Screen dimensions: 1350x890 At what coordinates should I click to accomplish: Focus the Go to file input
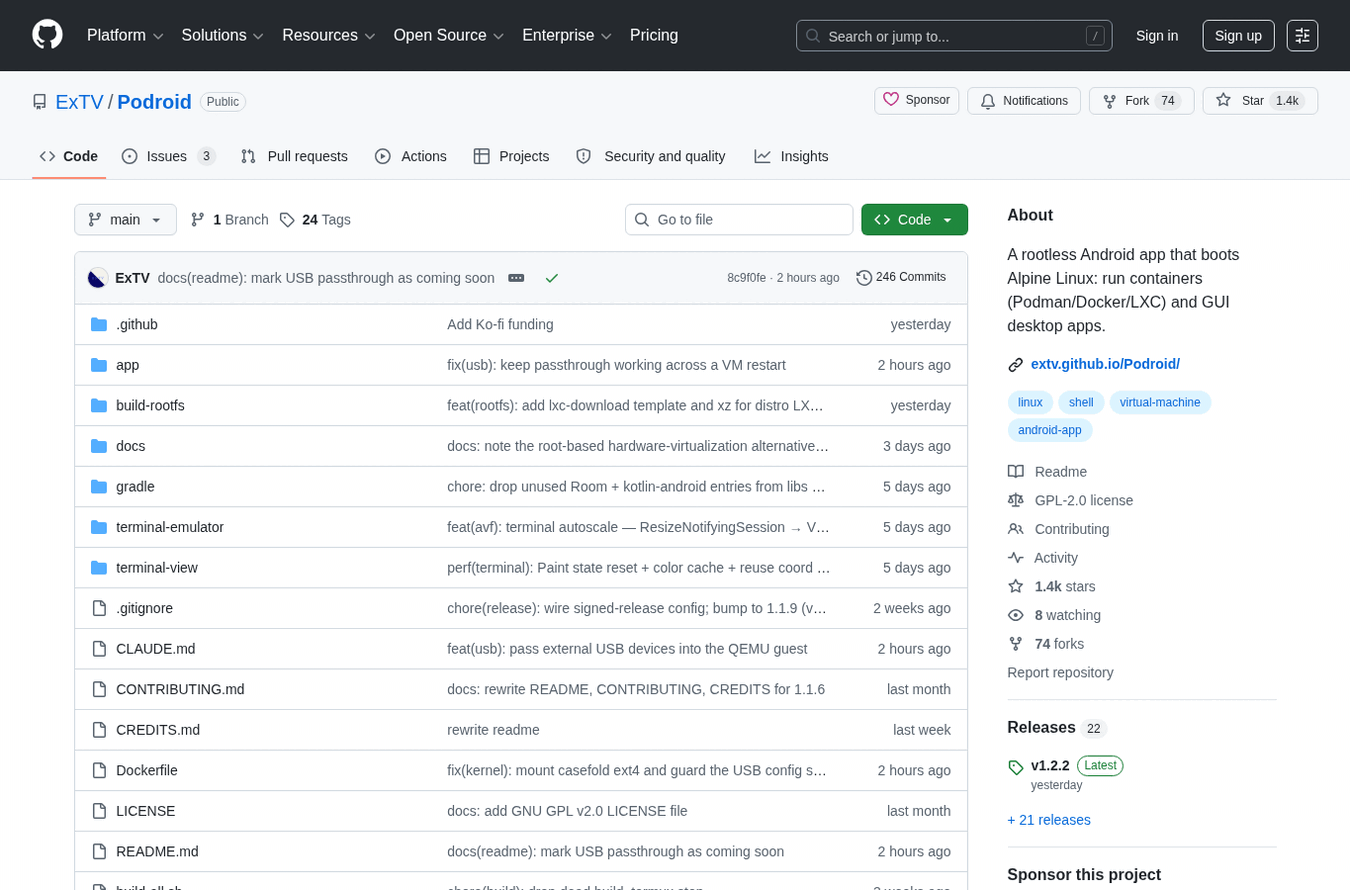click(739, 220)
